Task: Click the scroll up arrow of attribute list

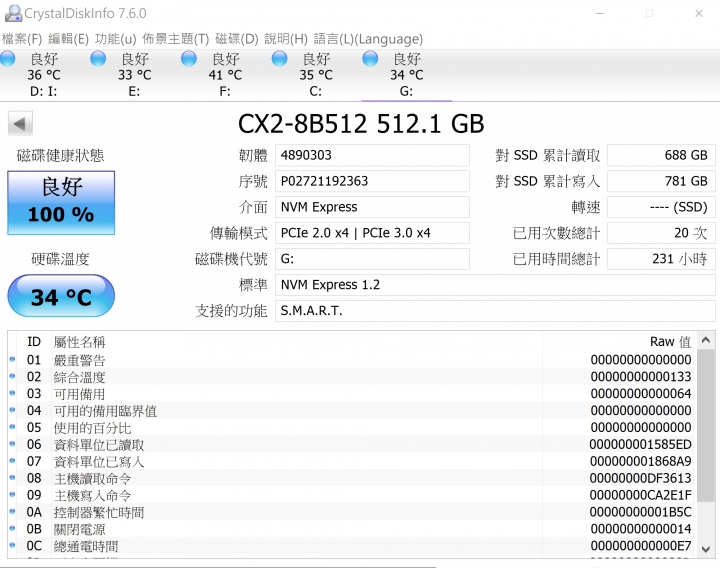Action: [706, 340]
